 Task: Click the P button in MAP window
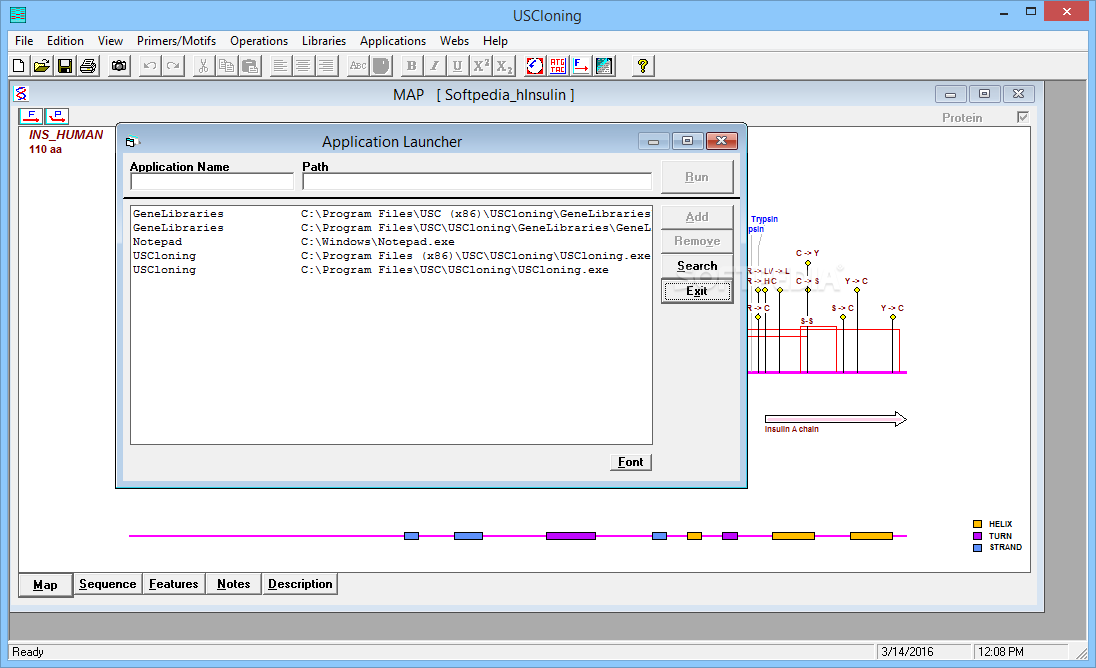57,116
